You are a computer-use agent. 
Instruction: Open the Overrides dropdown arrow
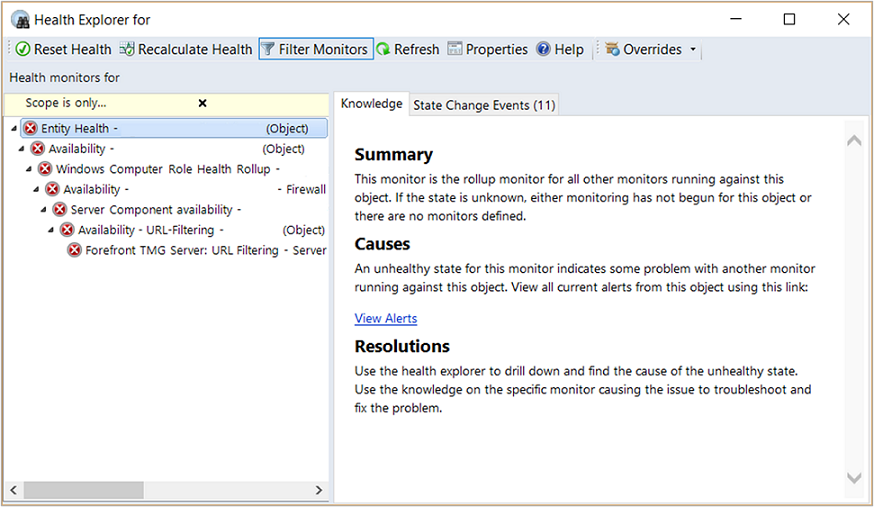click(693, 49)
